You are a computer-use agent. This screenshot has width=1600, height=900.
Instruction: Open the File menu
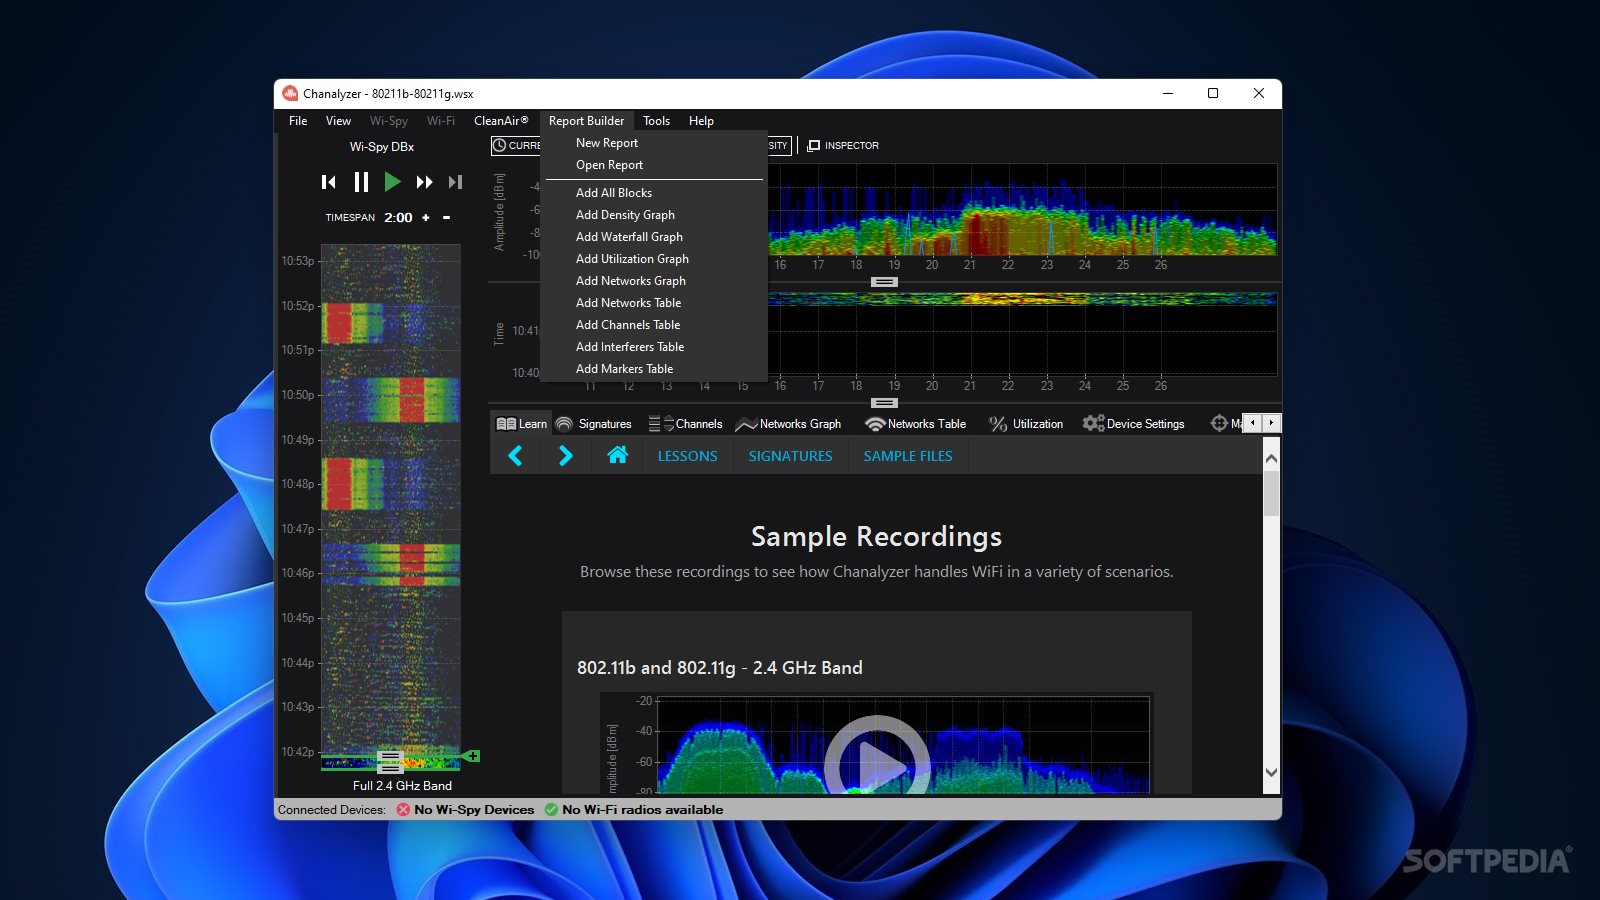pyautogui.click(x=298, y=121)
